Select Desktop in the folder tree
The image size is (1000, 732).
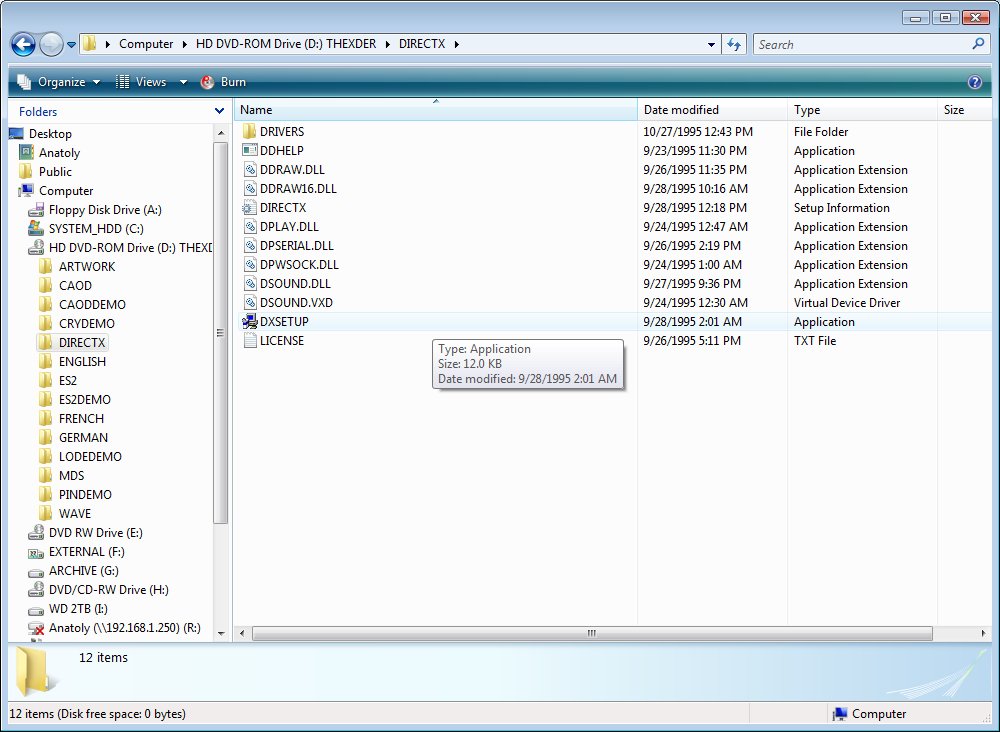pos(50,134)
